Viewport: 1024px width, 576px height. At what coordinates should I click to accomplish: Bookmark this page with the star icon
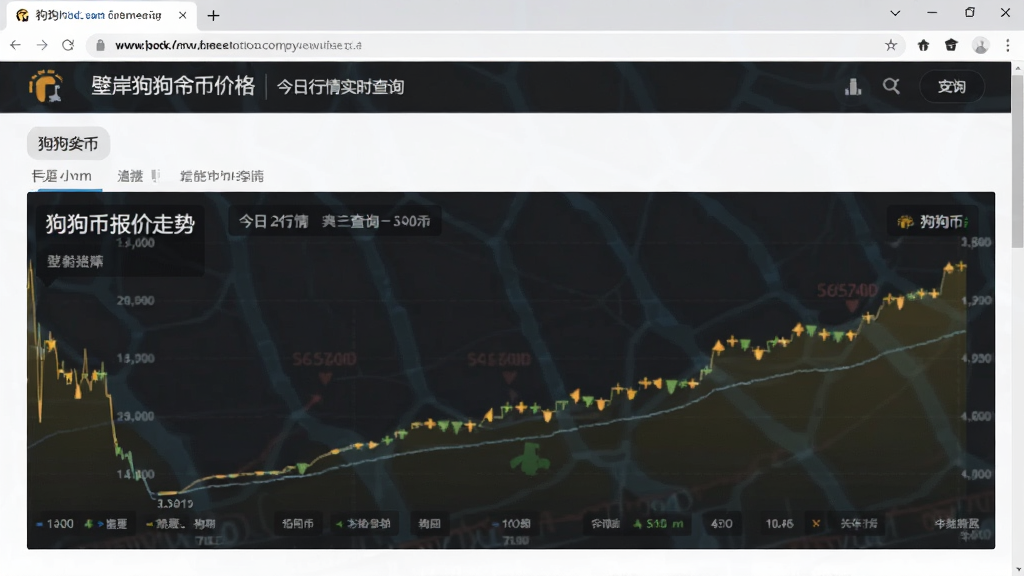(891, 45)
